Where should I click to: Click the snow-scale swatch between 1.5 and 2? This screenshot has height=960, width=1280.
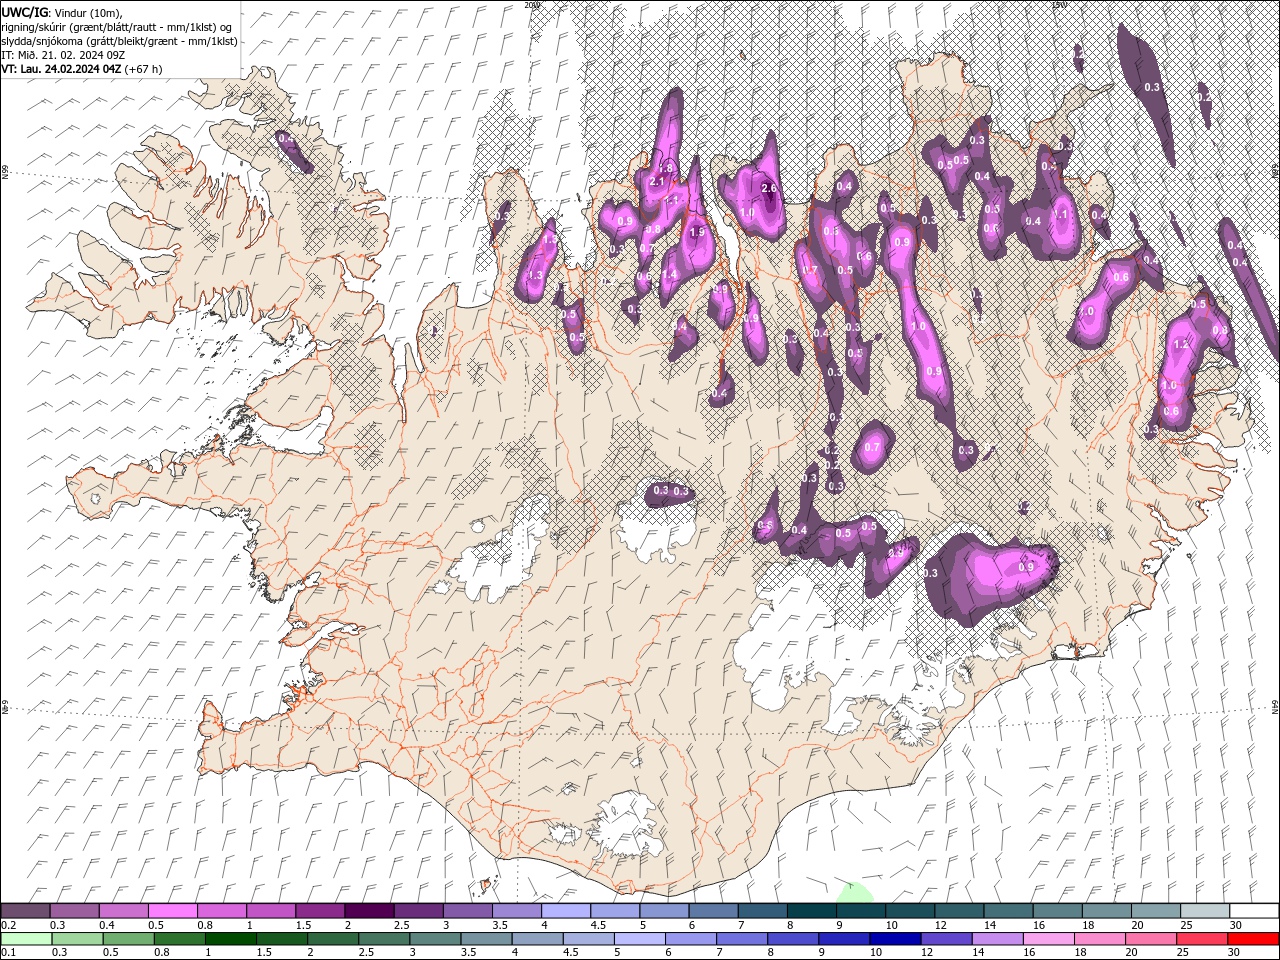pos(320,911)
